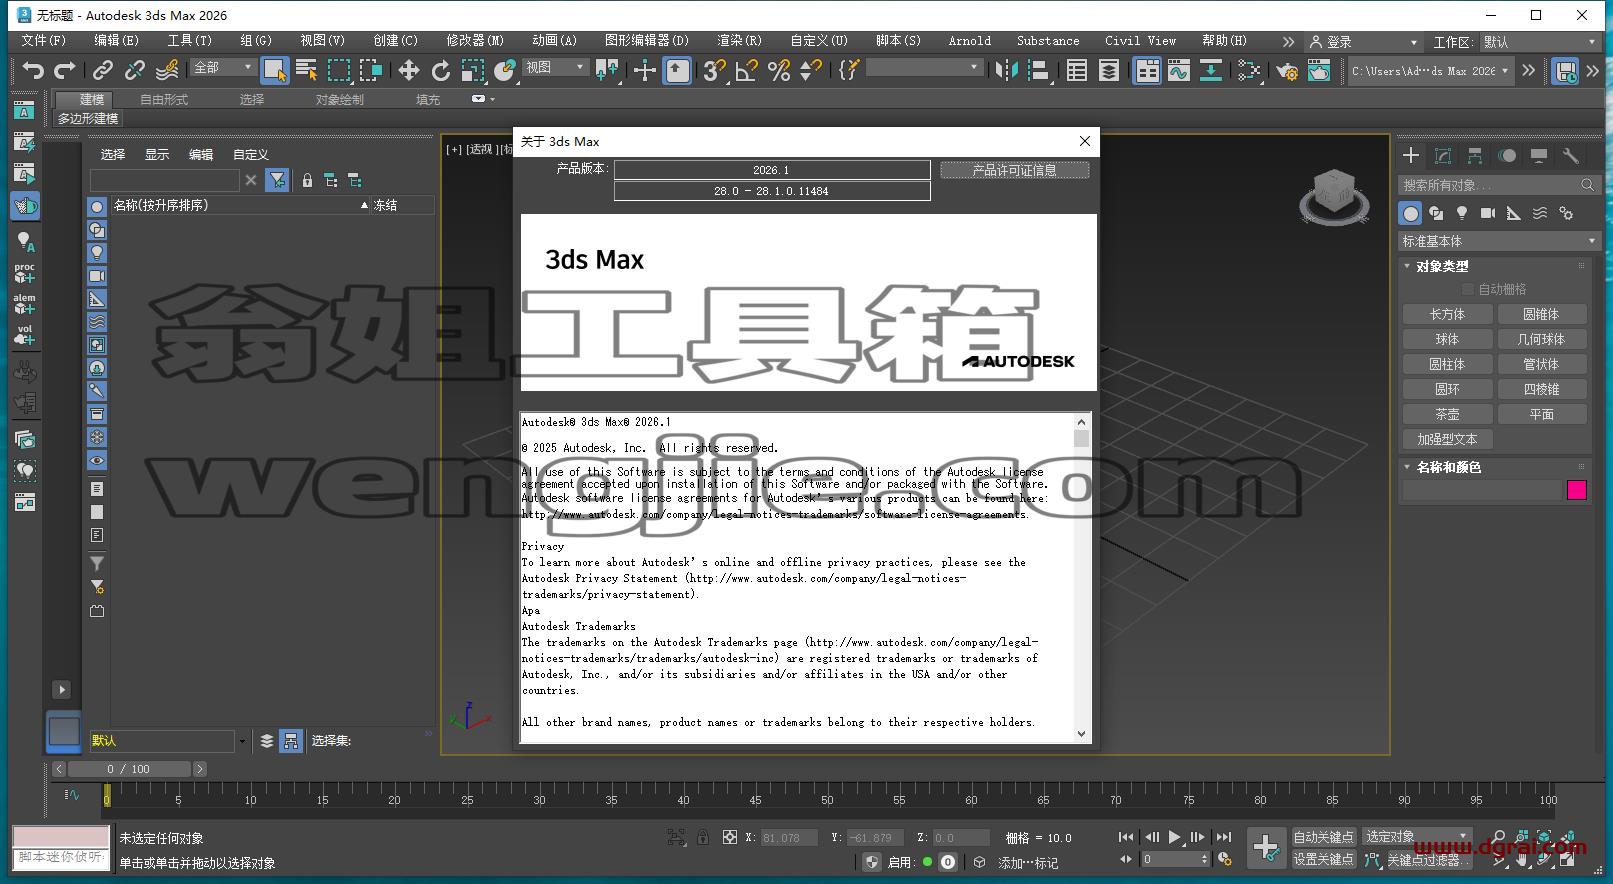Select the Lights category icon
Screen dimensions: 1613x884
click(x=1462, y=213)
